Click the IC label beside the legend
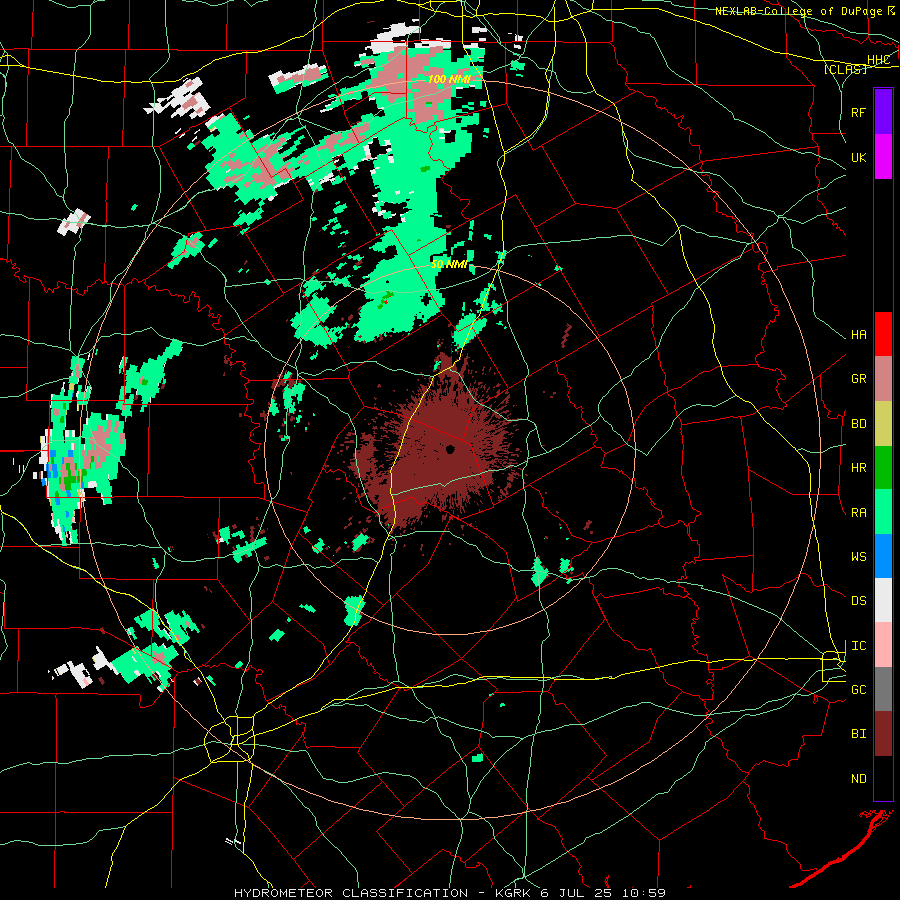900x900 pixels. [858, 646]
